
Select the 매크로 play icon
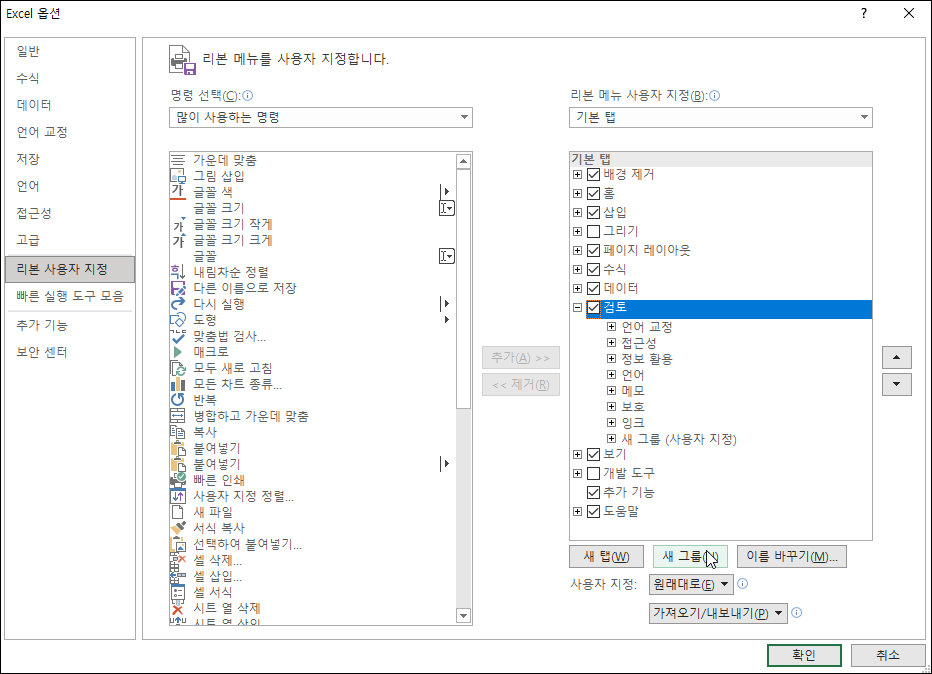click(x=178, y=352)
